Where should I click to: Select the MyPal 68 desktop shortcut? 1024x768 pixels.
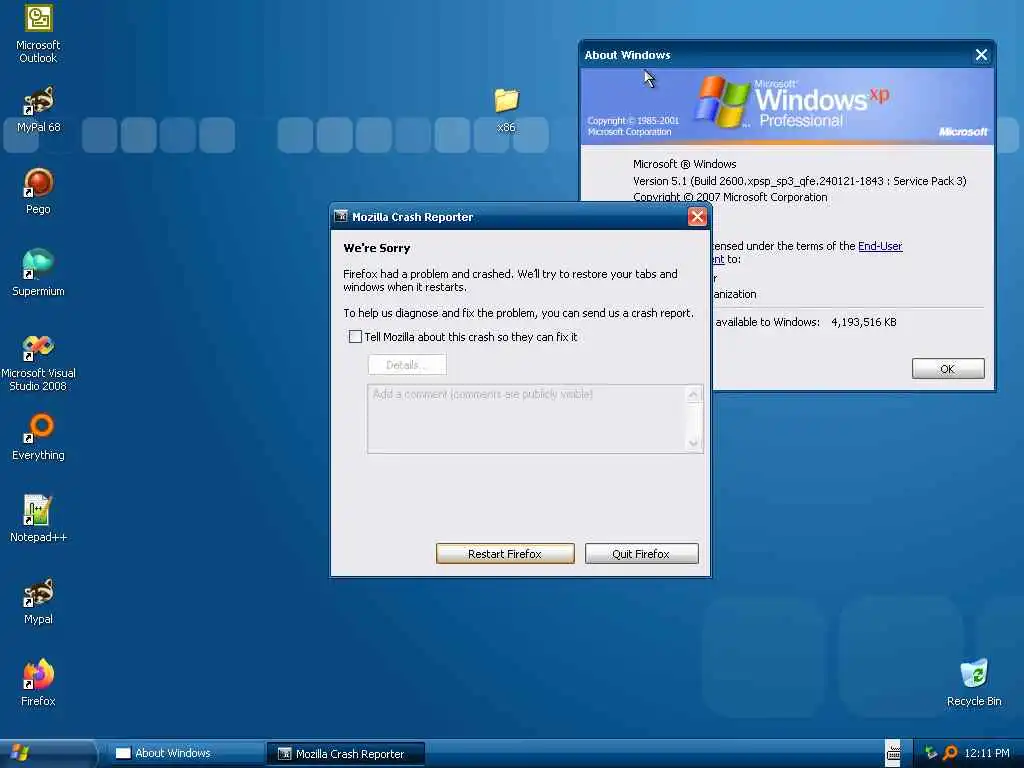pyautogui.click(x=38, y=110)
